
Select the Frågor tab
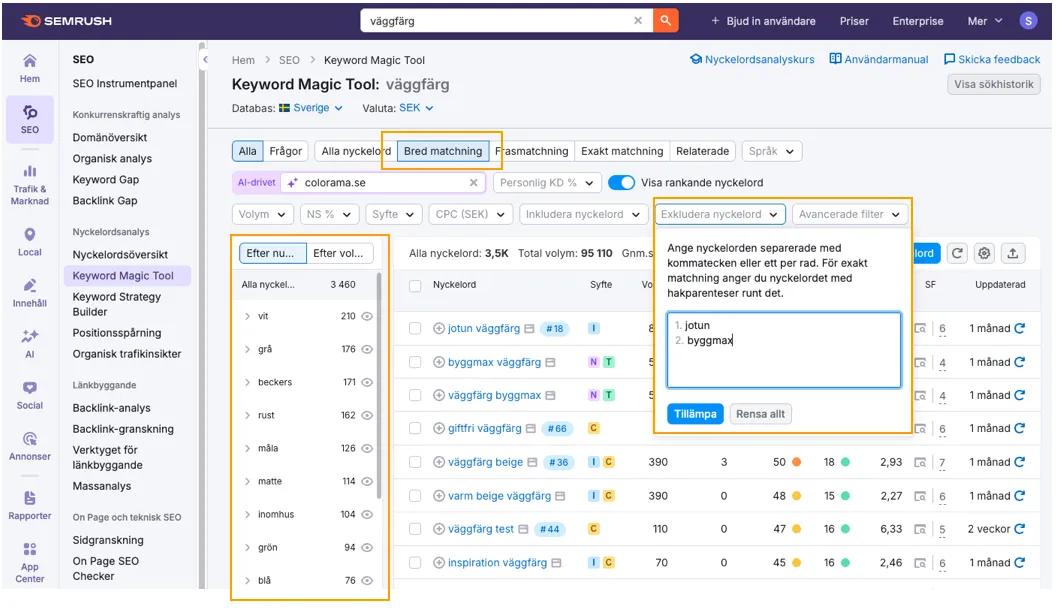pyautogui.click(x=285, y=151)
